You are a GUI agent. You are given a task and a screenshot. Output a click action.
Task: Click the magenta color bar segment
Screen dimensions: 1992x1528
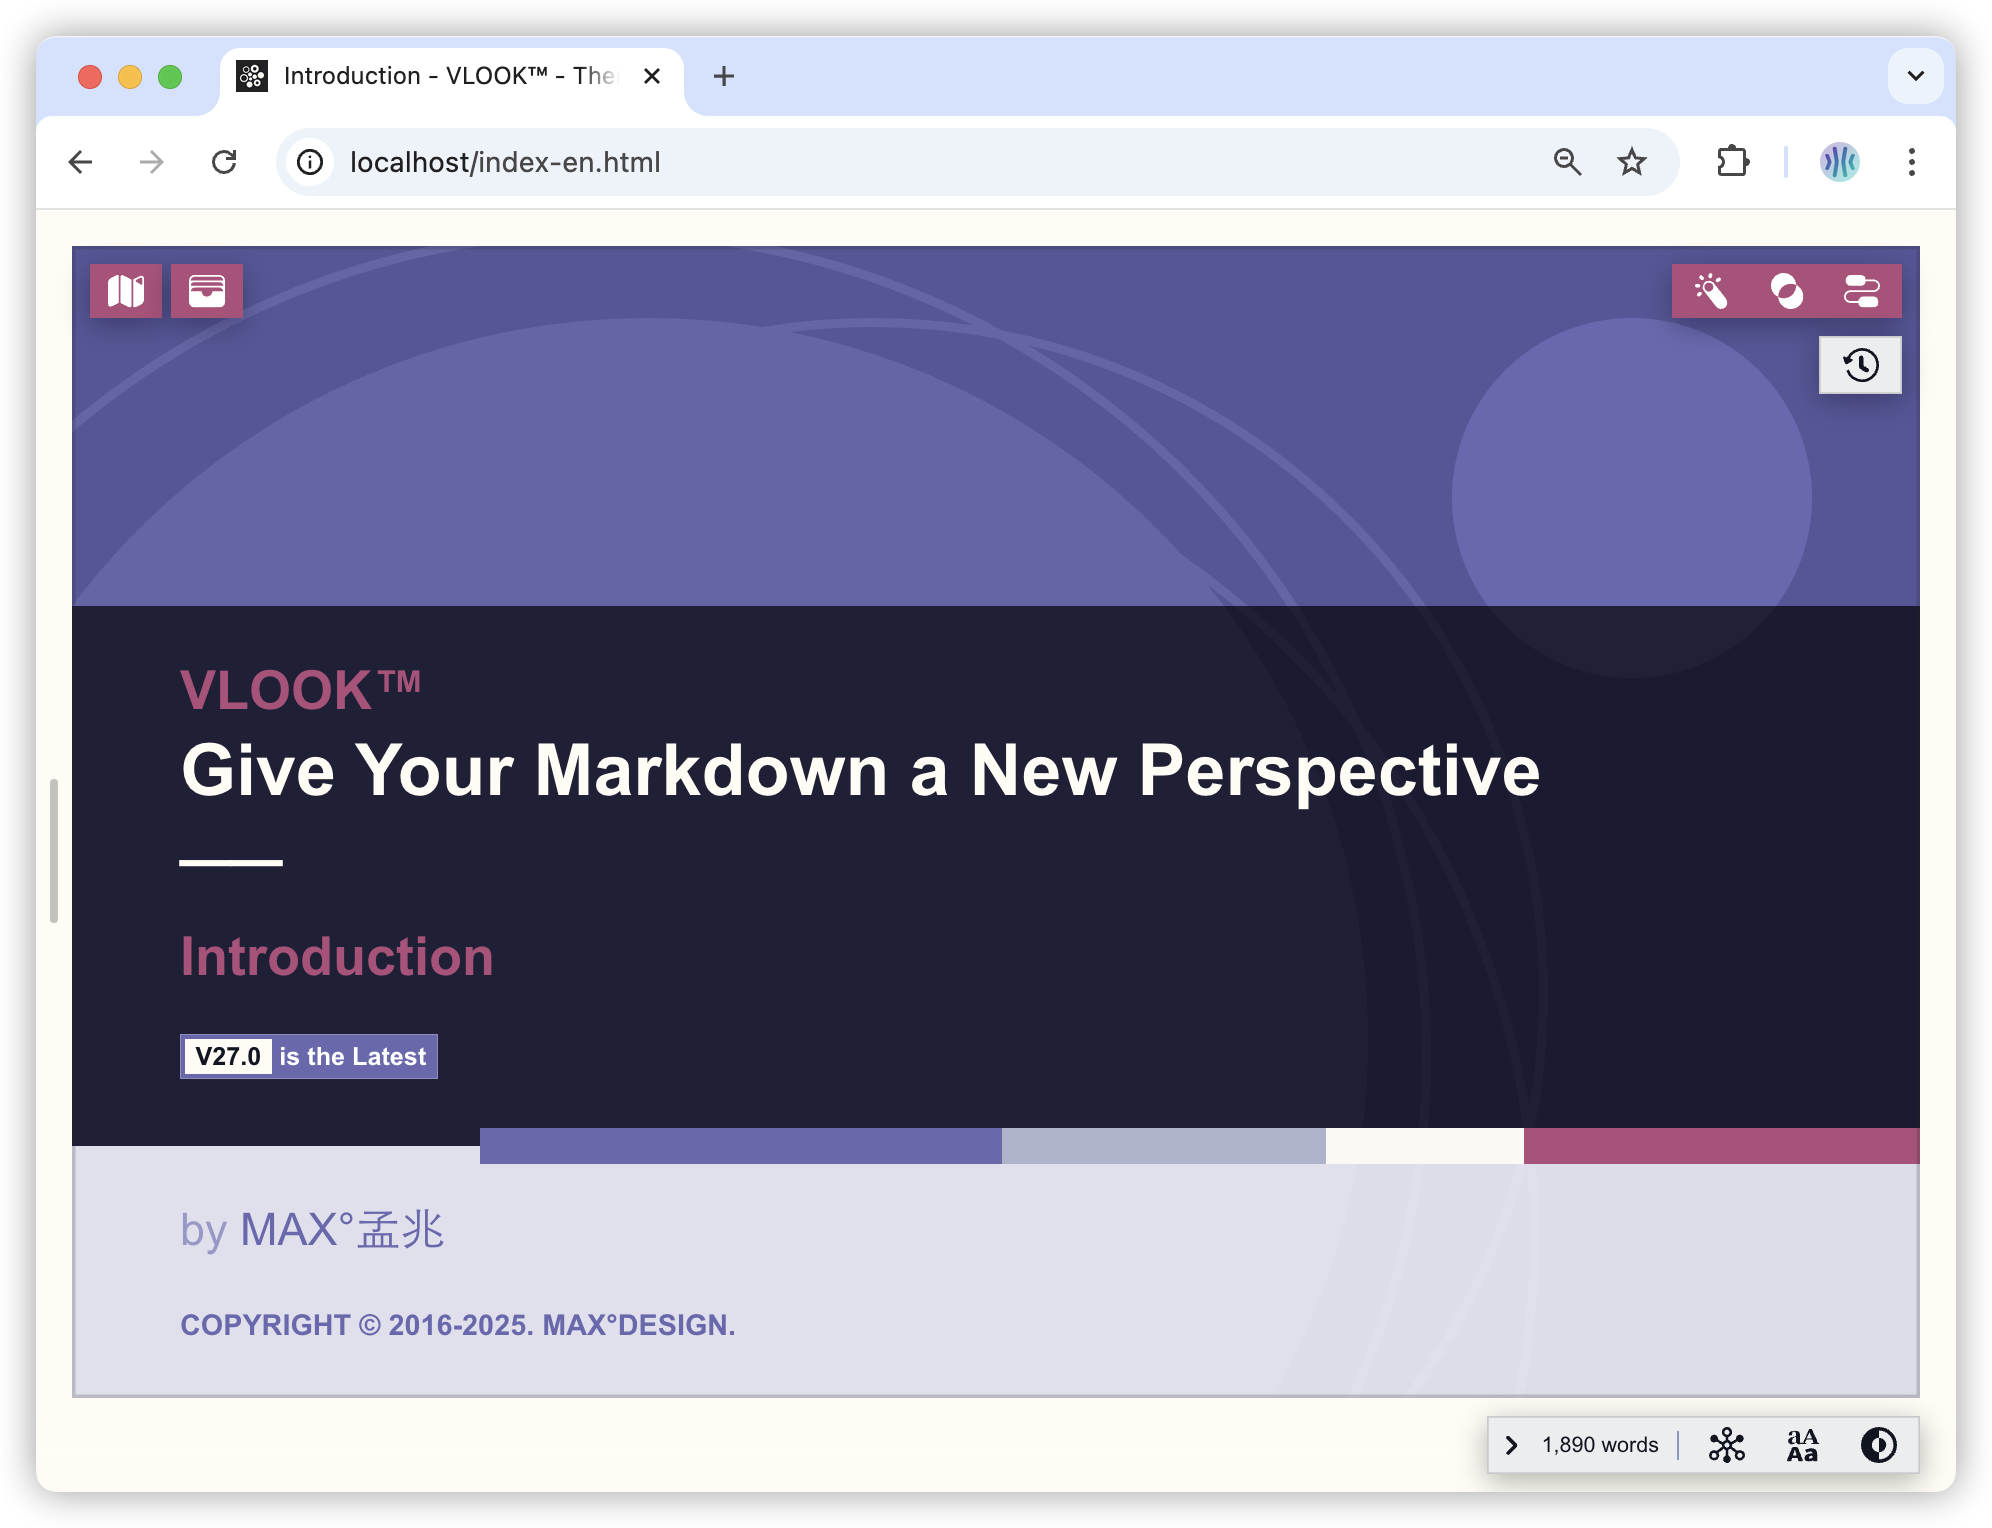pos(1722,1146)
